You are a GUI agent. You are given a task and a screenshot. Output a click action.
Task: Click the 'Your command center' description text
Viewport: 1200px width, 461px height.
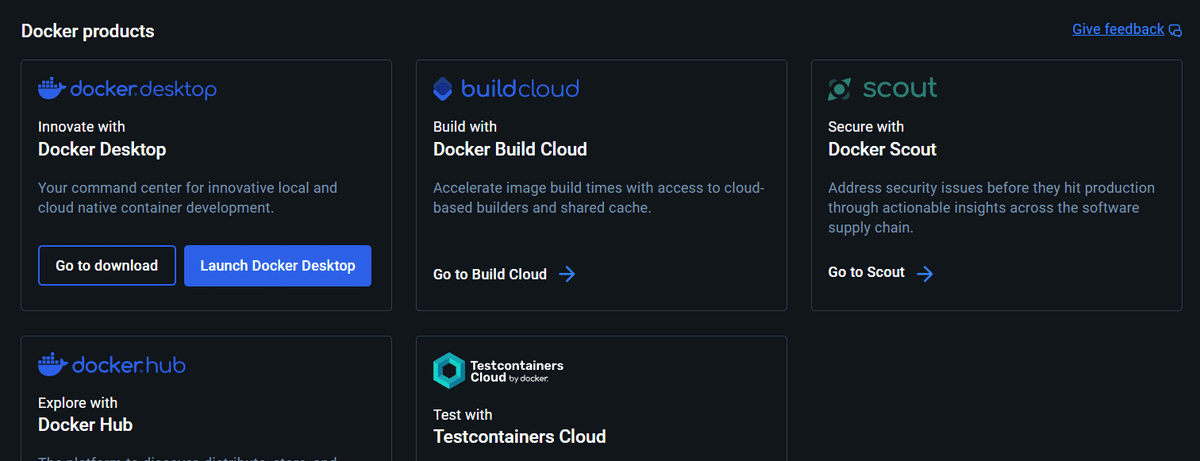tap(188, 198)
